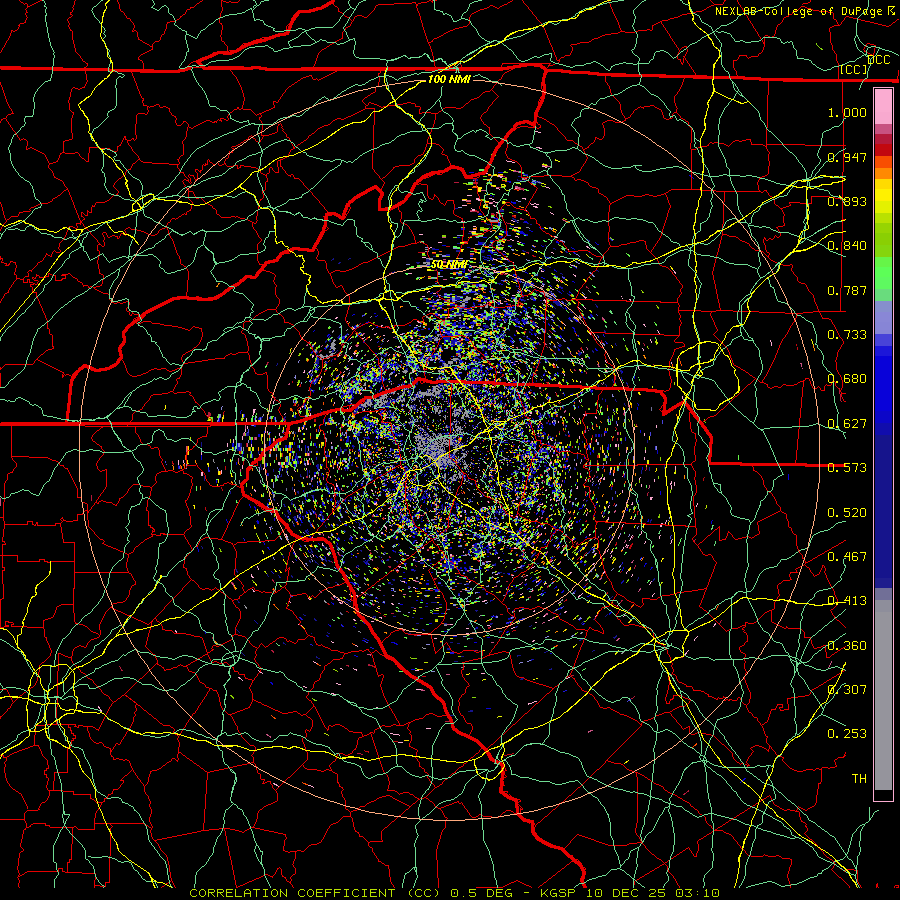Viewport: 900px width, 900px height.
Task: Select the 0.520 scale value
Action: pos(847,513)
